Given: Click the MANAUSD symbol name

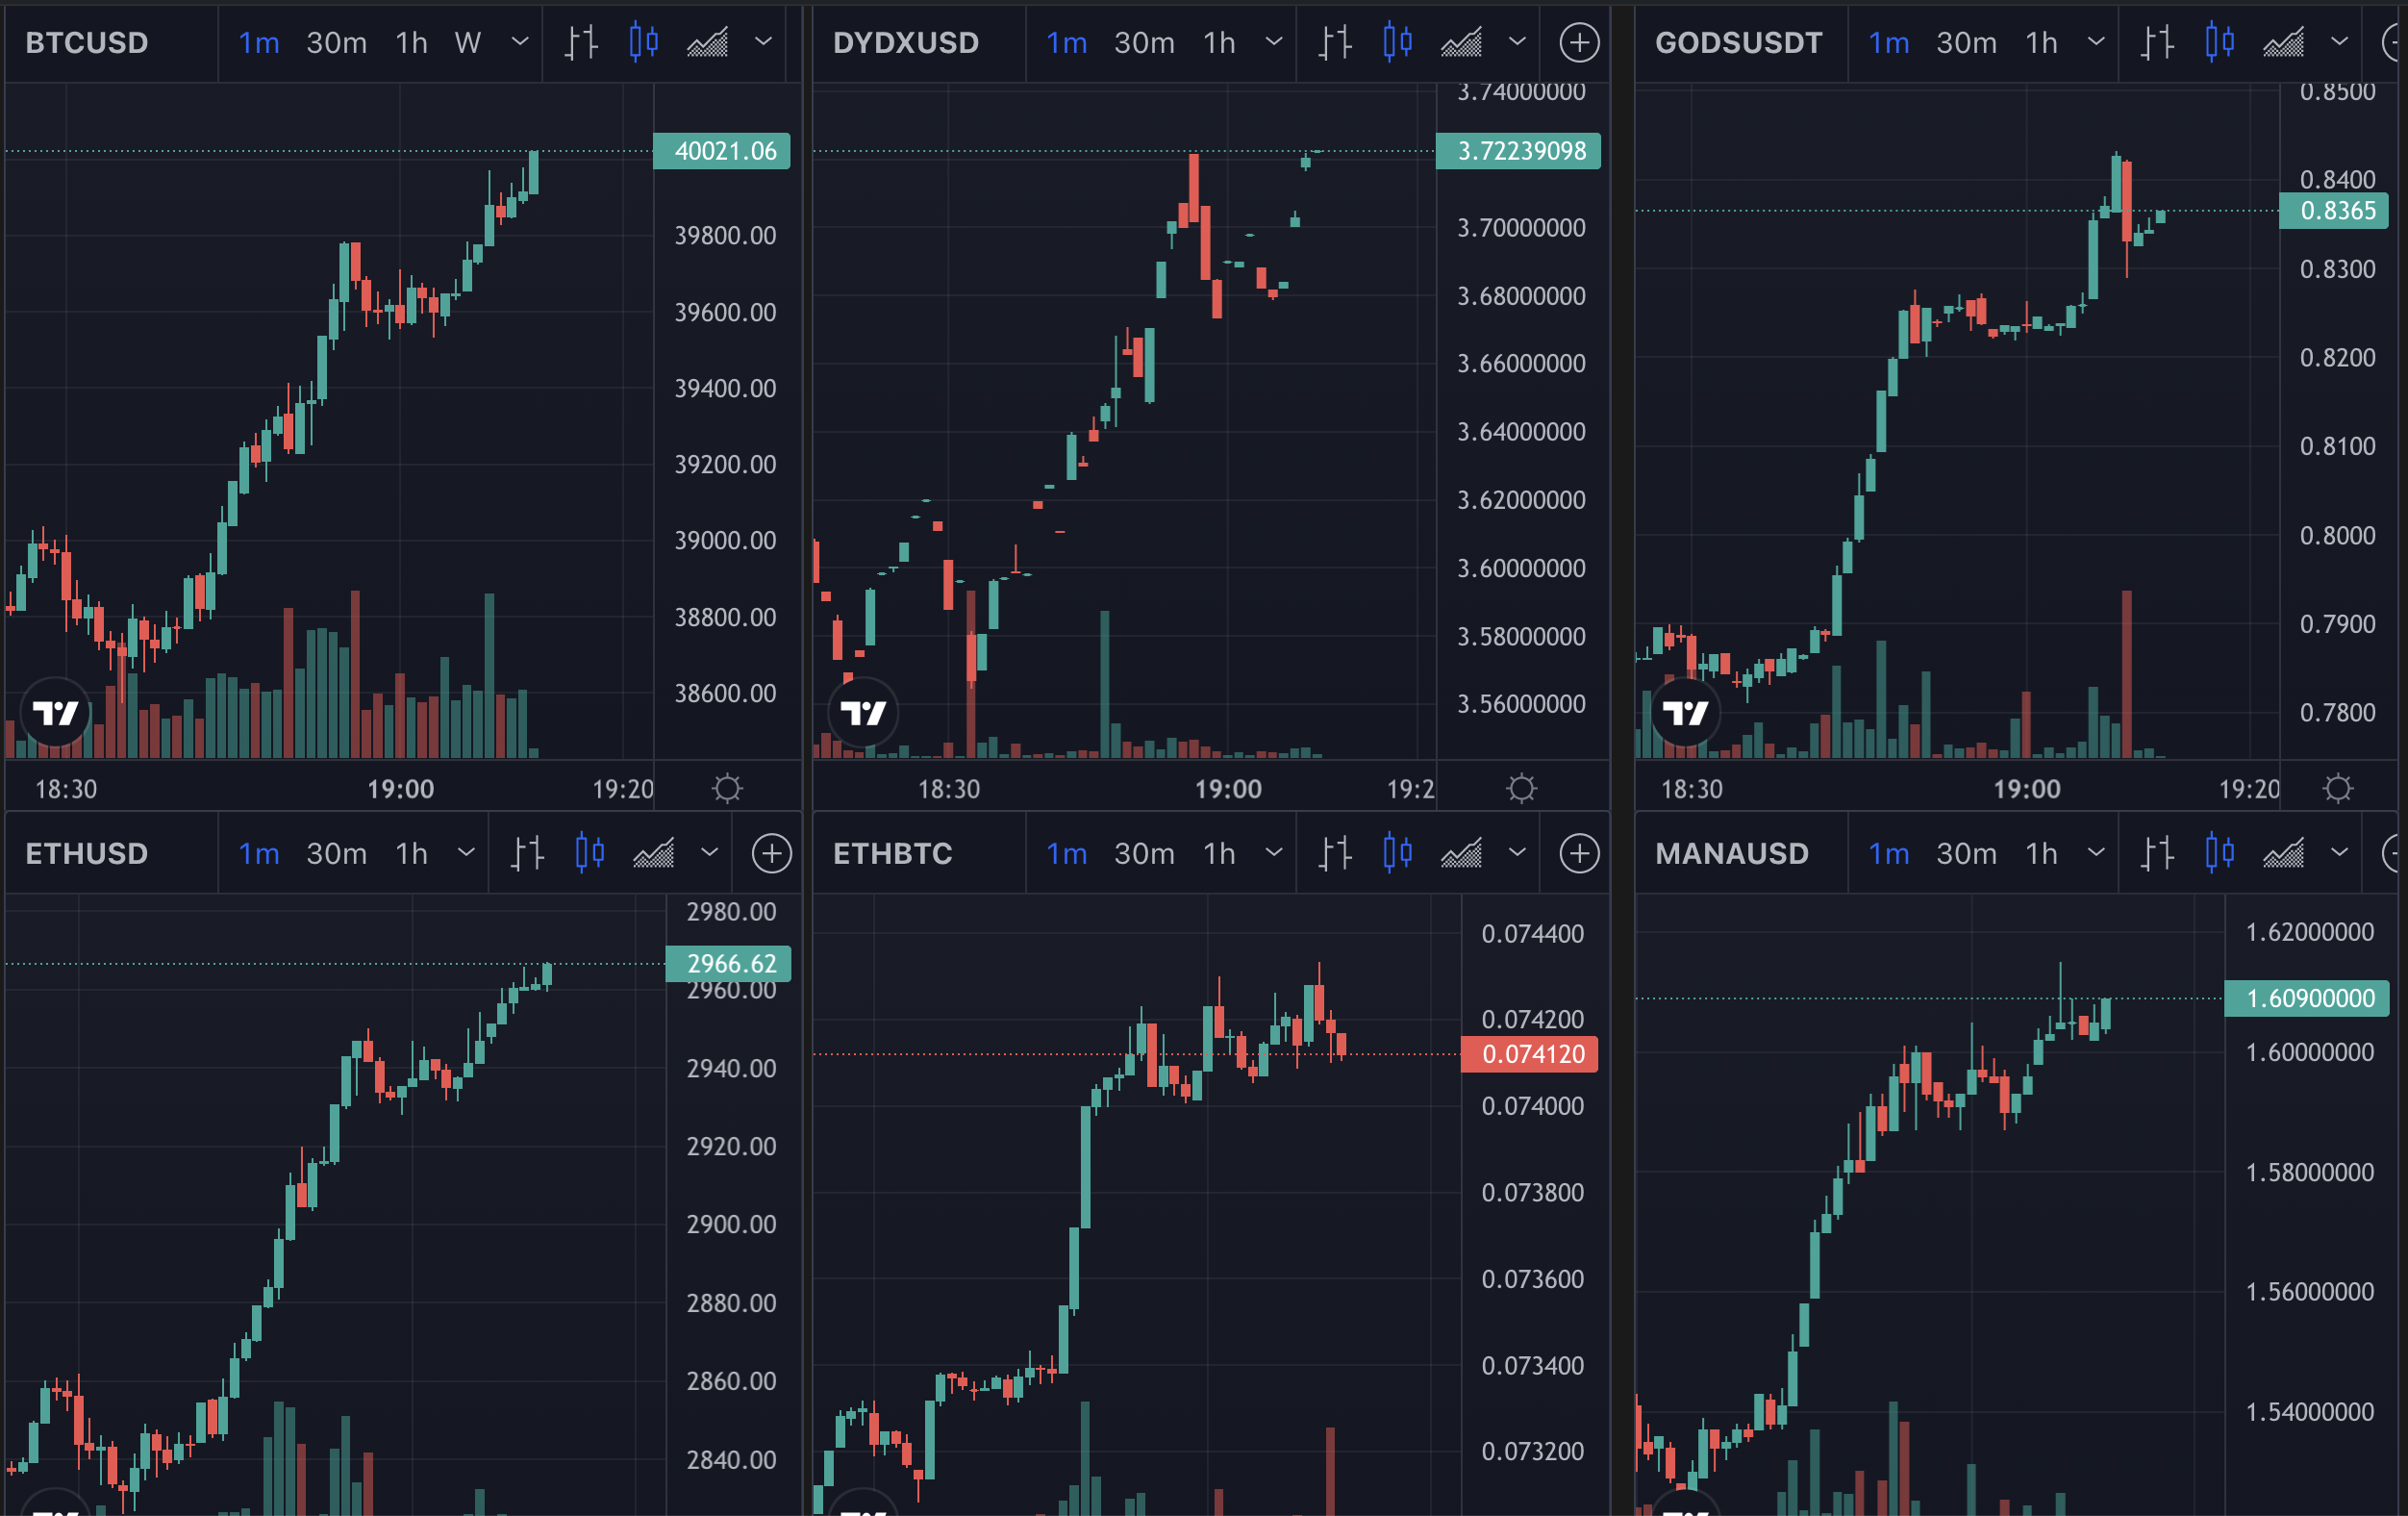Looking at the screenshot, I should pos(1732,854).
